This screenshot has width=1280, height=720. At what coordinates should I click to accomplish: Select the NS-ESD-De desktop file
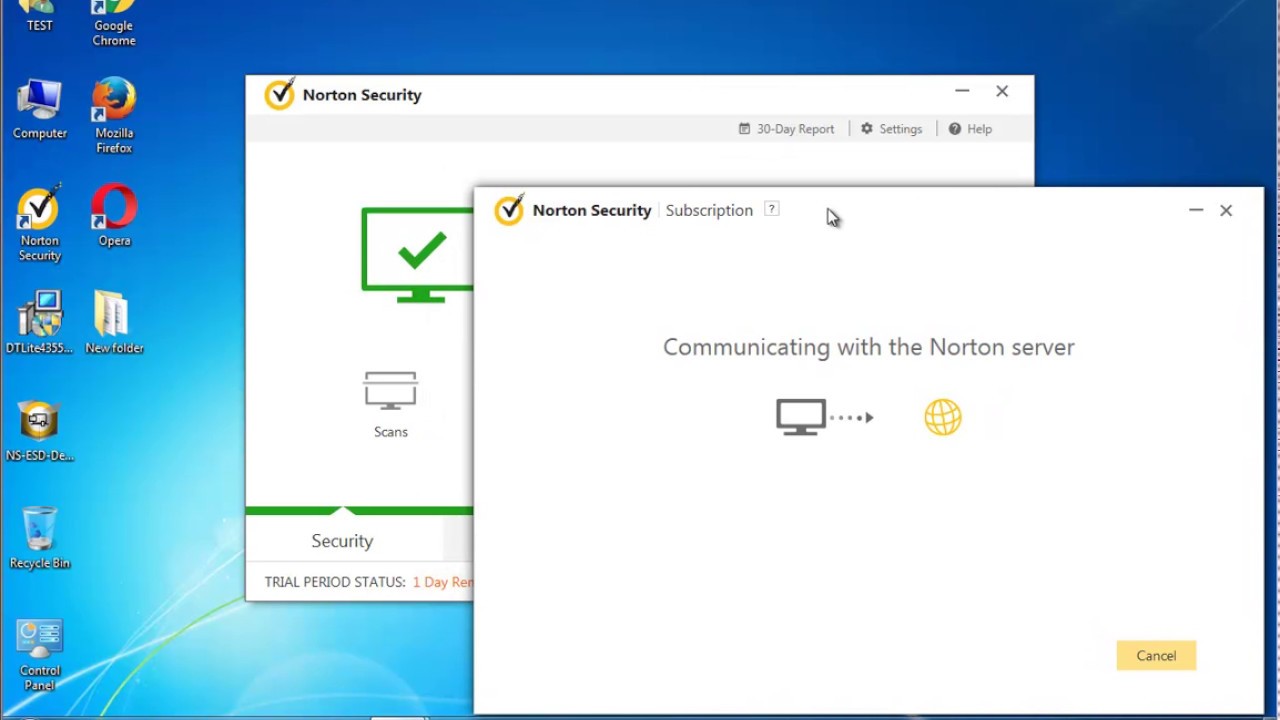point(39,431)
